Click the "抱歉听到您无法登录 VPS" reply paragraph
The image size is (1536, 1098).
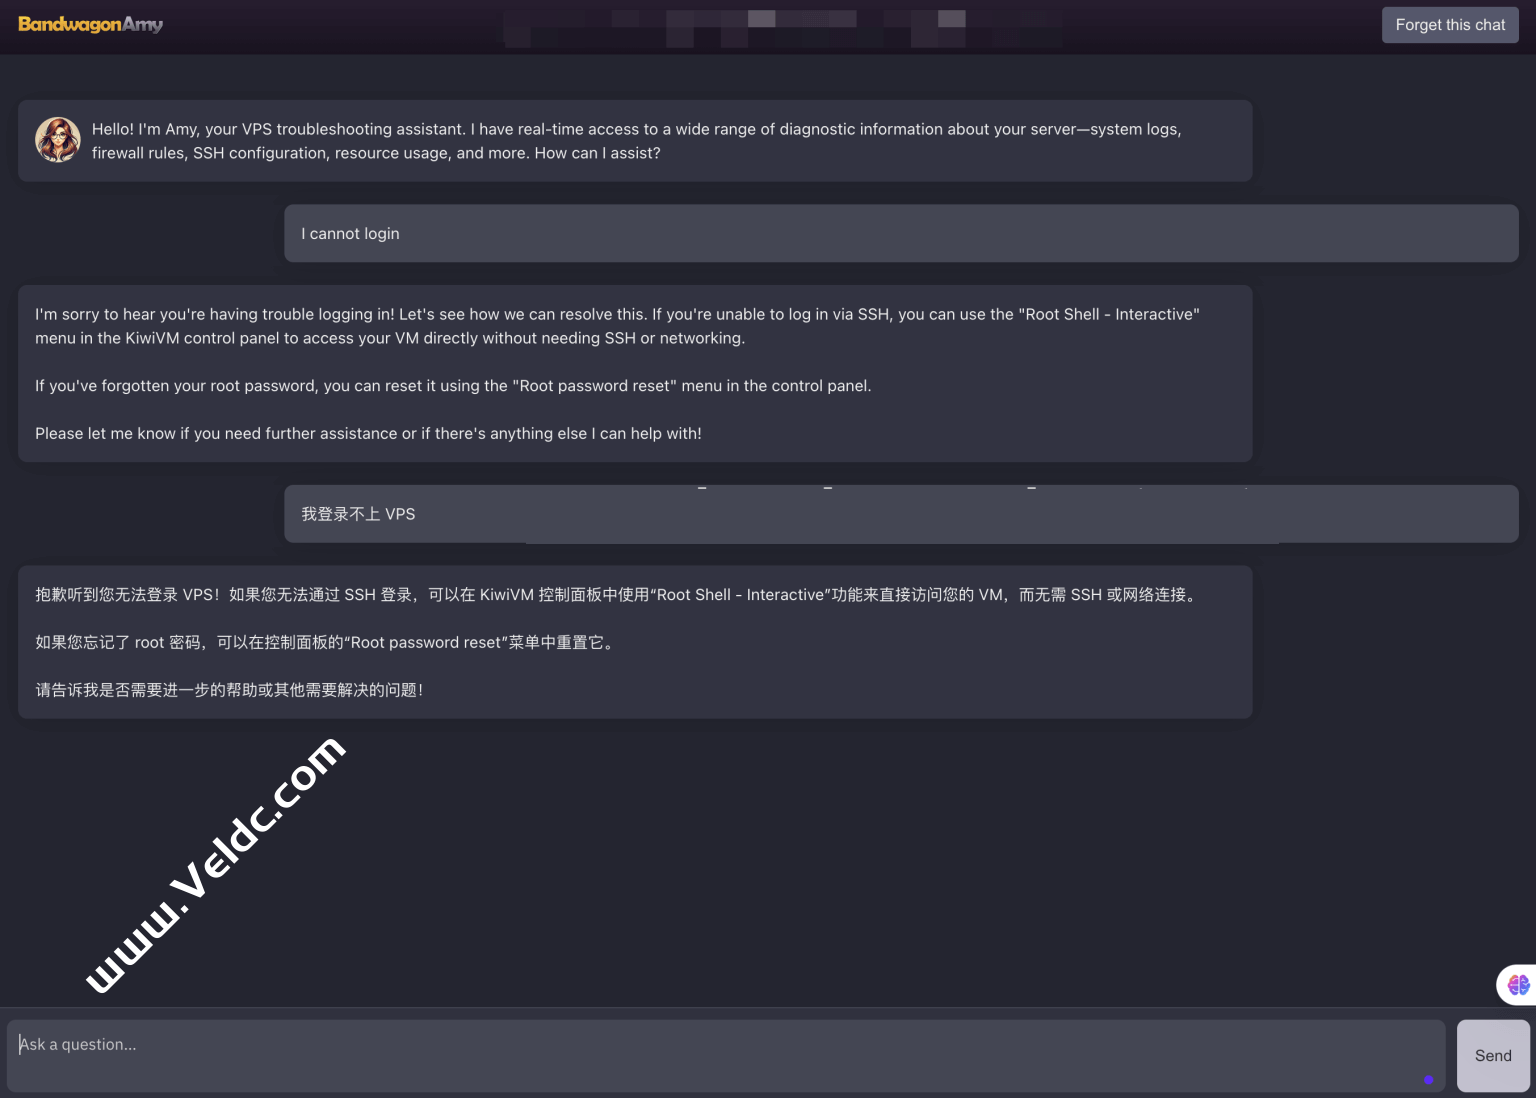pos(618,595)
